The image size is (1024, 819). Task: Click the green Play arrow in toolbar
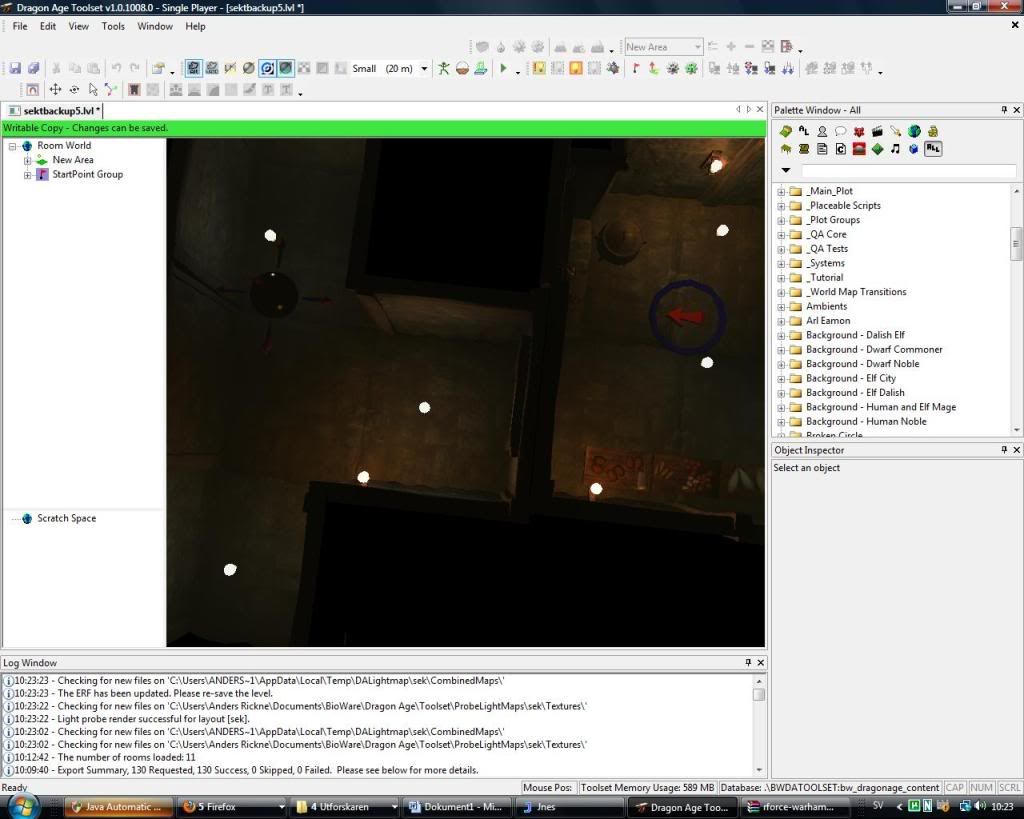coord(503,68)
